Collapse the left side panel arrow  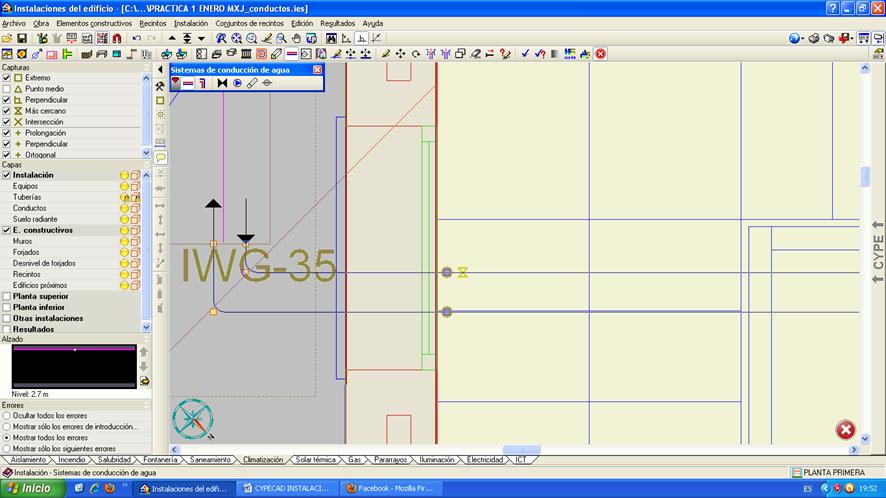159,70
